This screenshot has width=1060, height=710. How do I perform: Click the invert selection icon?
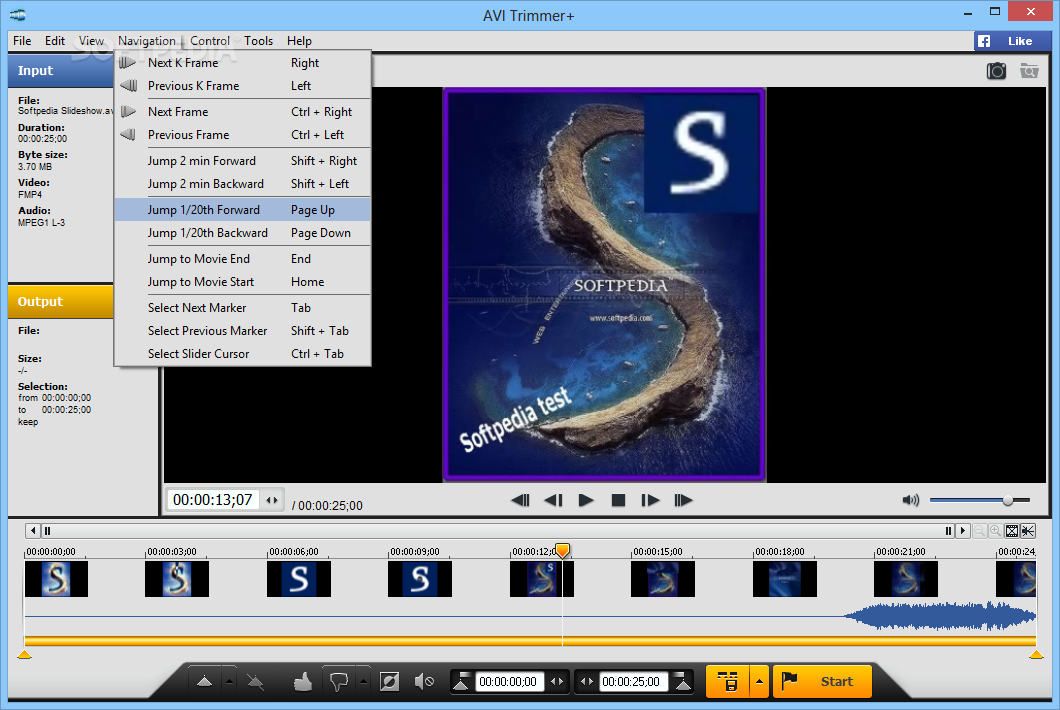[x=390, y=682]
